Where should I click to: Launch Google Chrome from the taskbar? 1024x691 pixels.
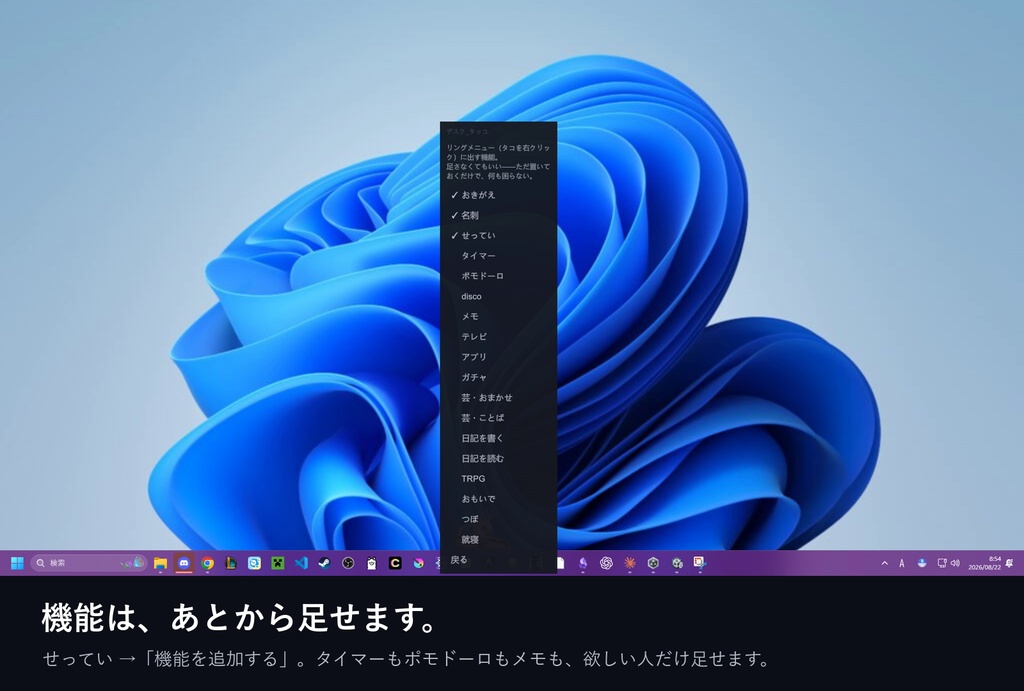208,563
